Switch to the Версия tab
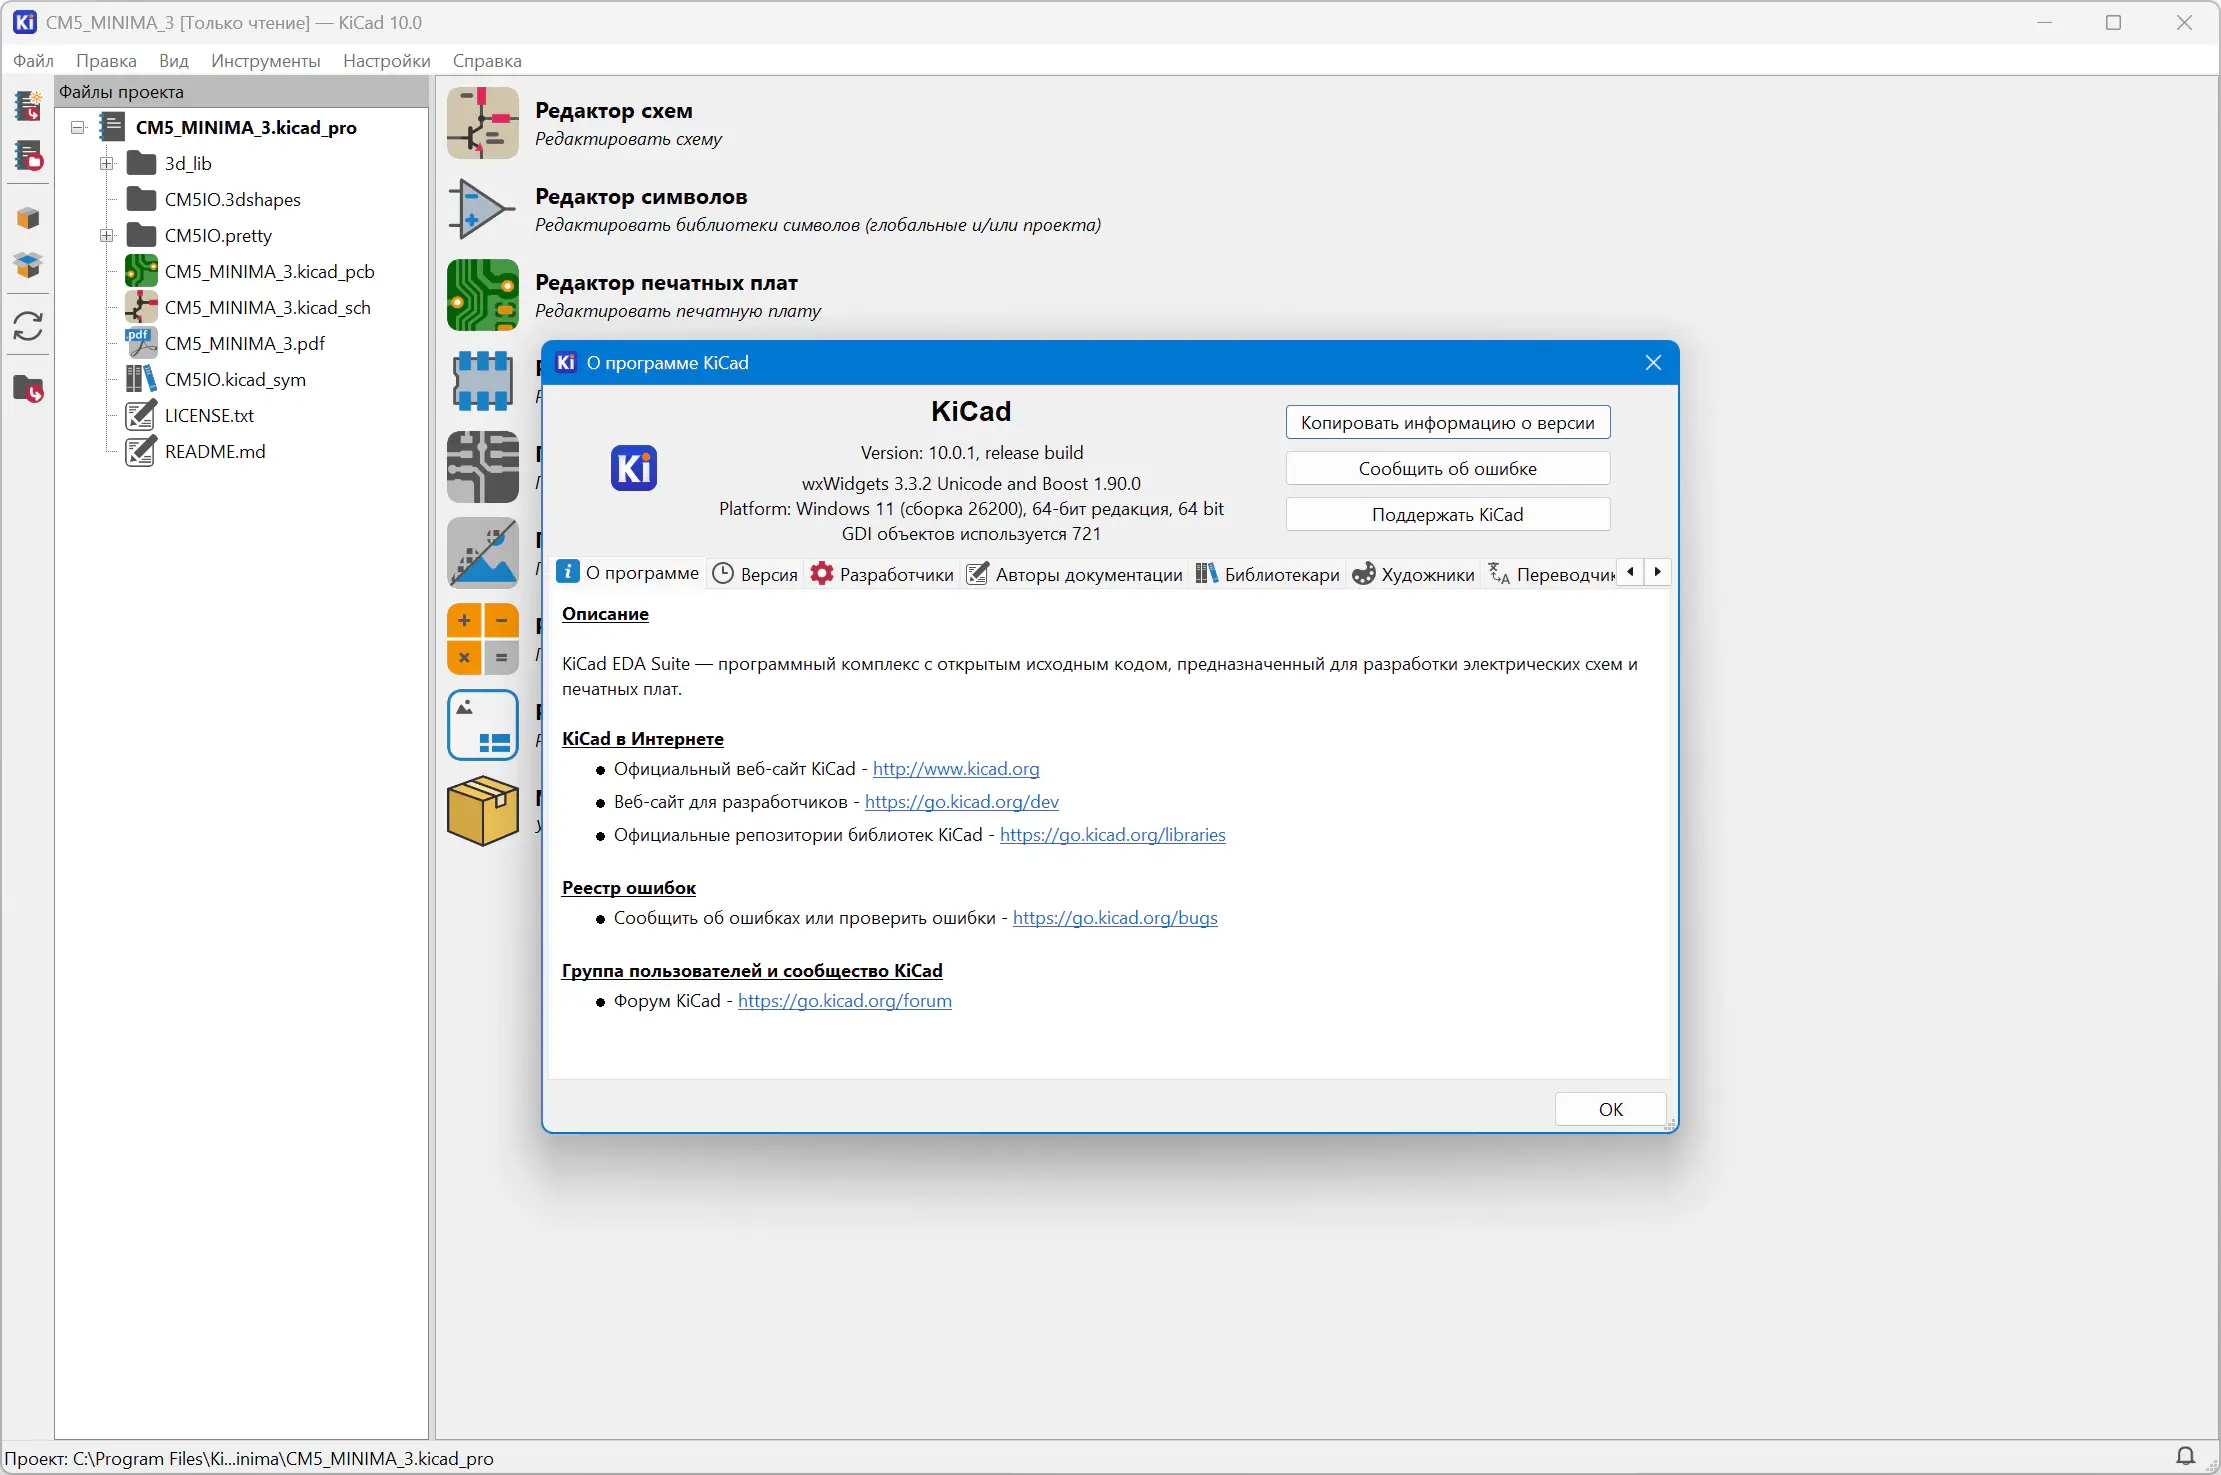 pyautogui.click(x=755, y=574)
